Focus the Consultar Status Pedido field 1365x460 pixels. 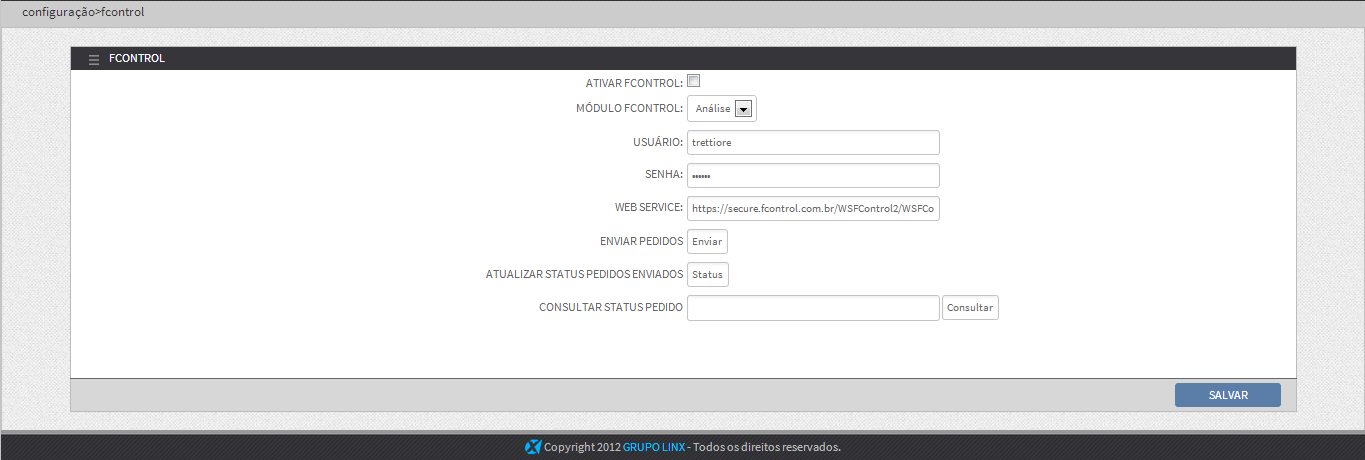click(x=813, y=307)
